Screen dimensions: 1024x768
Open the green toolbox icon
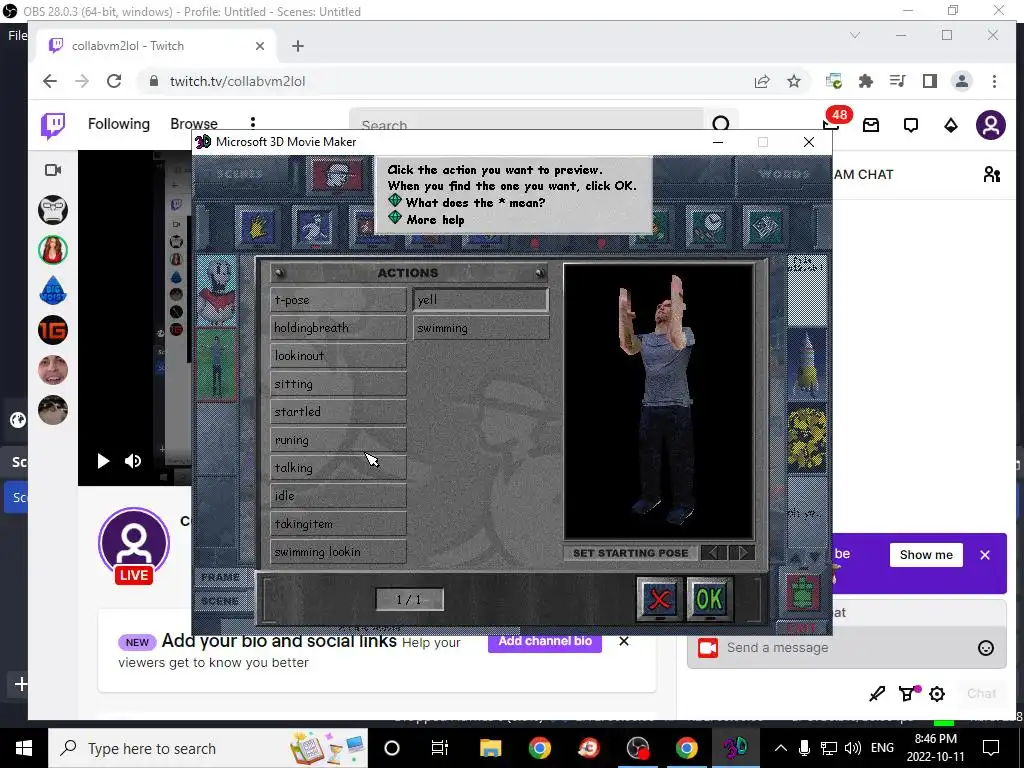(x=803, y=593)
